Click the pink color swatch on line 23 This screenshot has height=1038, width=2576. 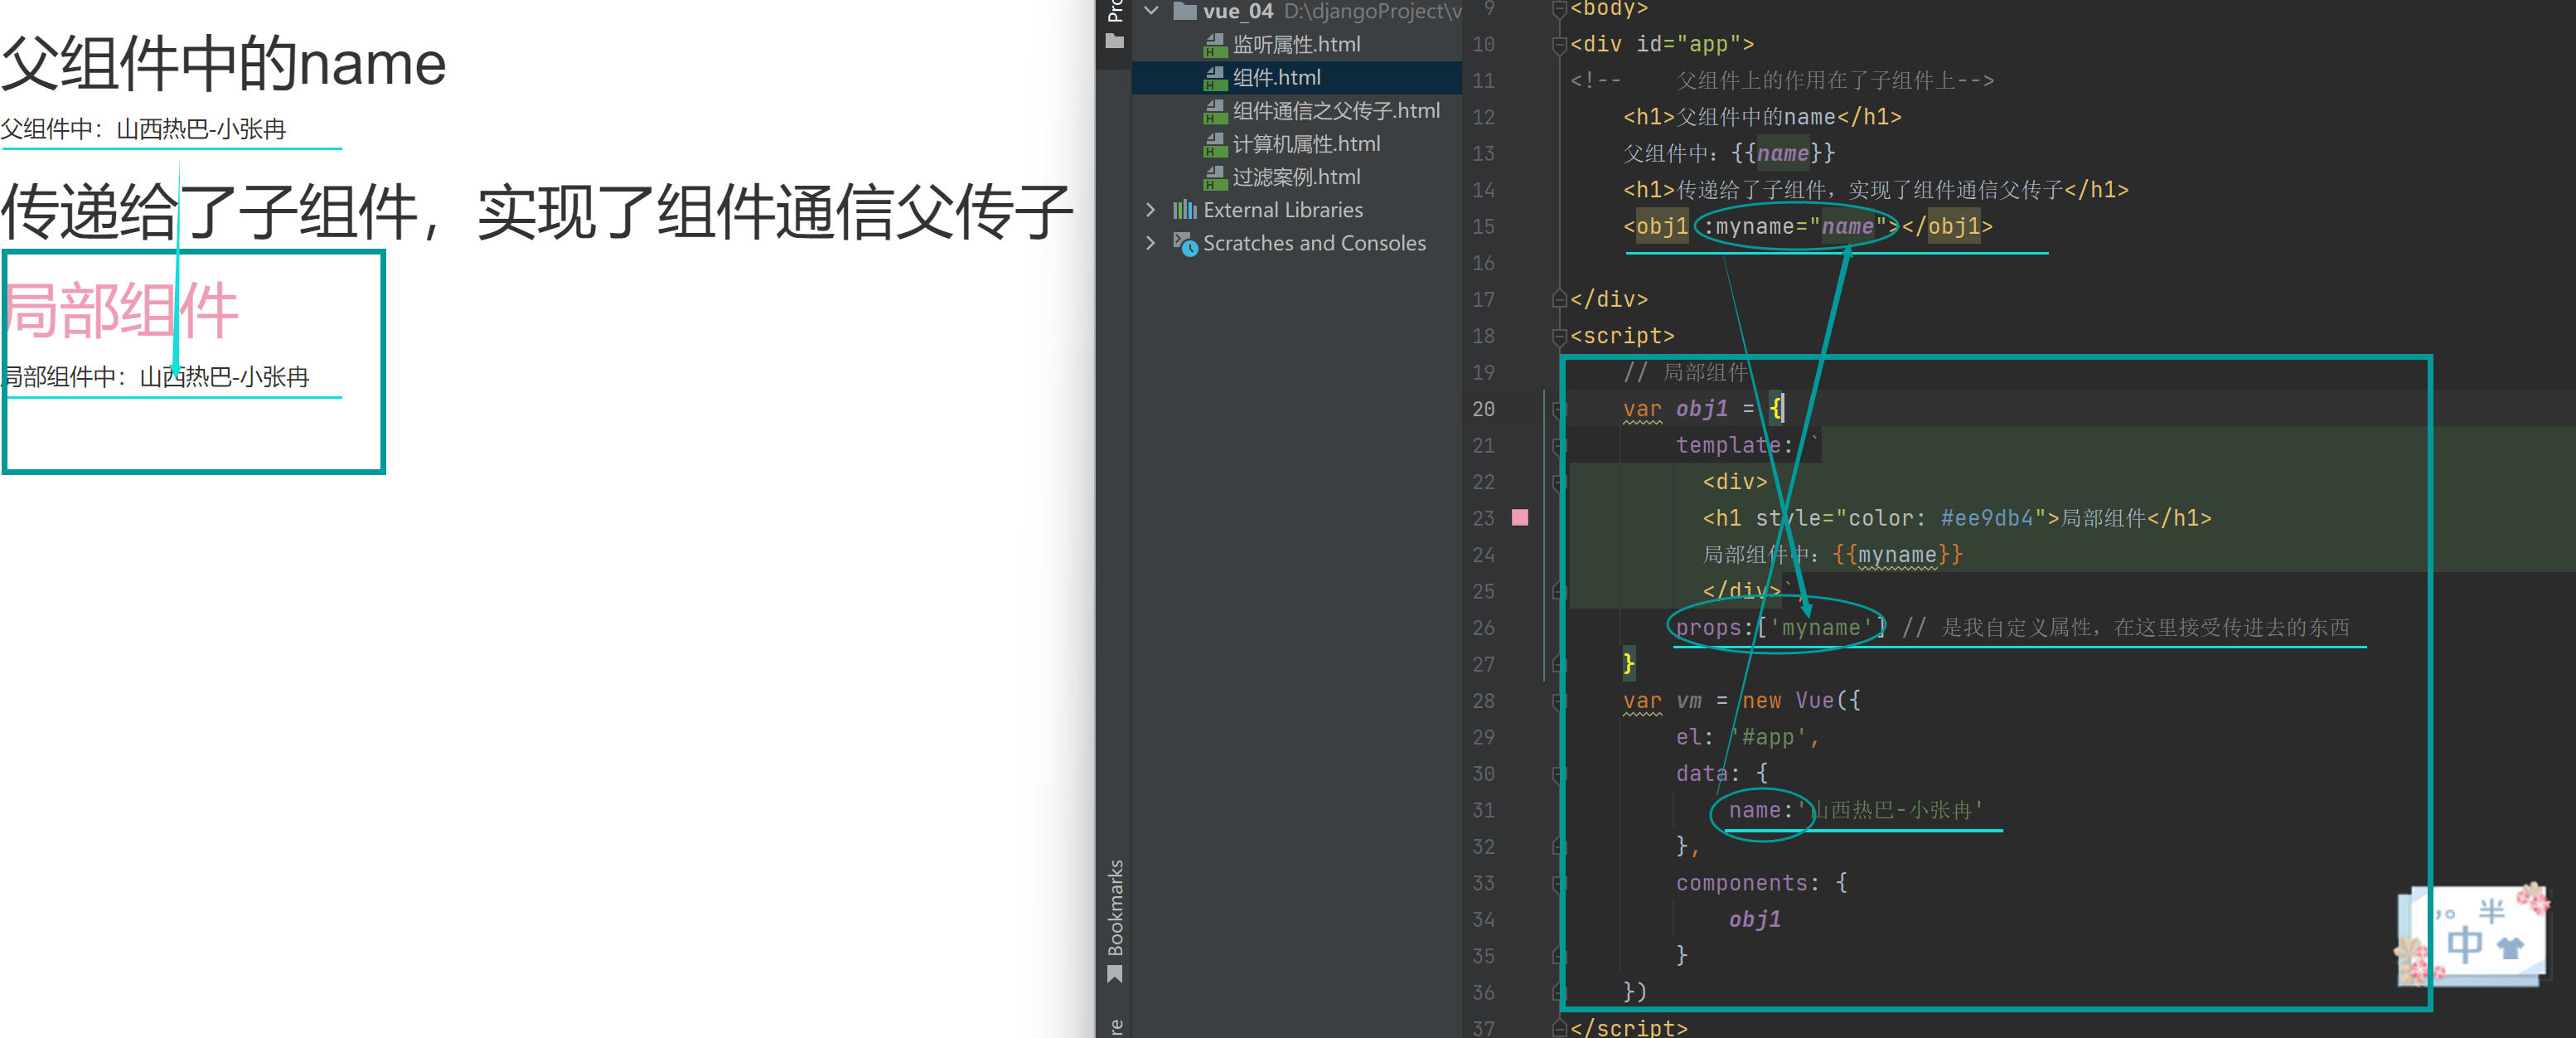tap(1519, 518)
